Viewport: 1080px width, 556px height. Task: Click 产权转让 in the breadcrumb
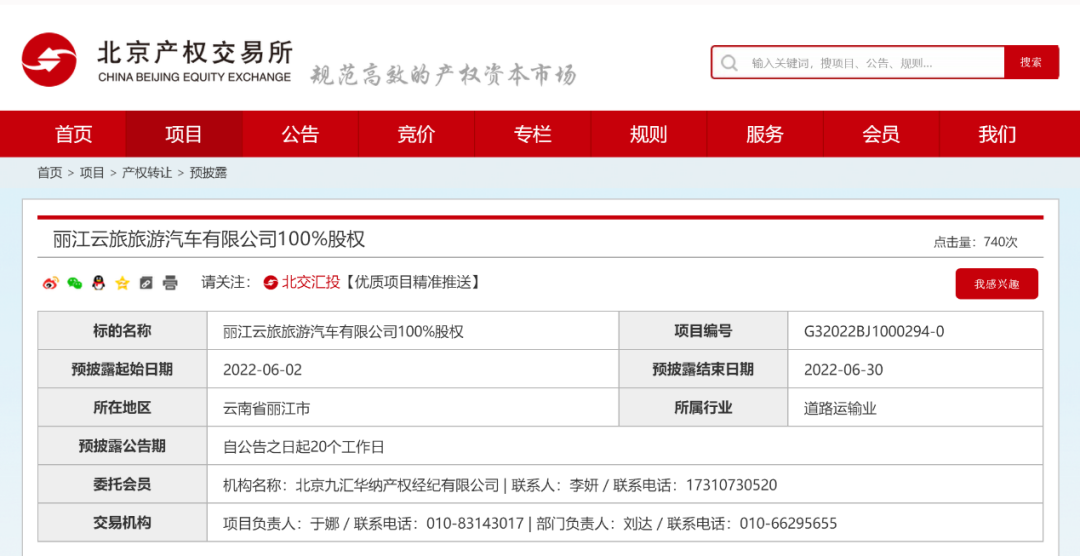(x=147, y=173)
